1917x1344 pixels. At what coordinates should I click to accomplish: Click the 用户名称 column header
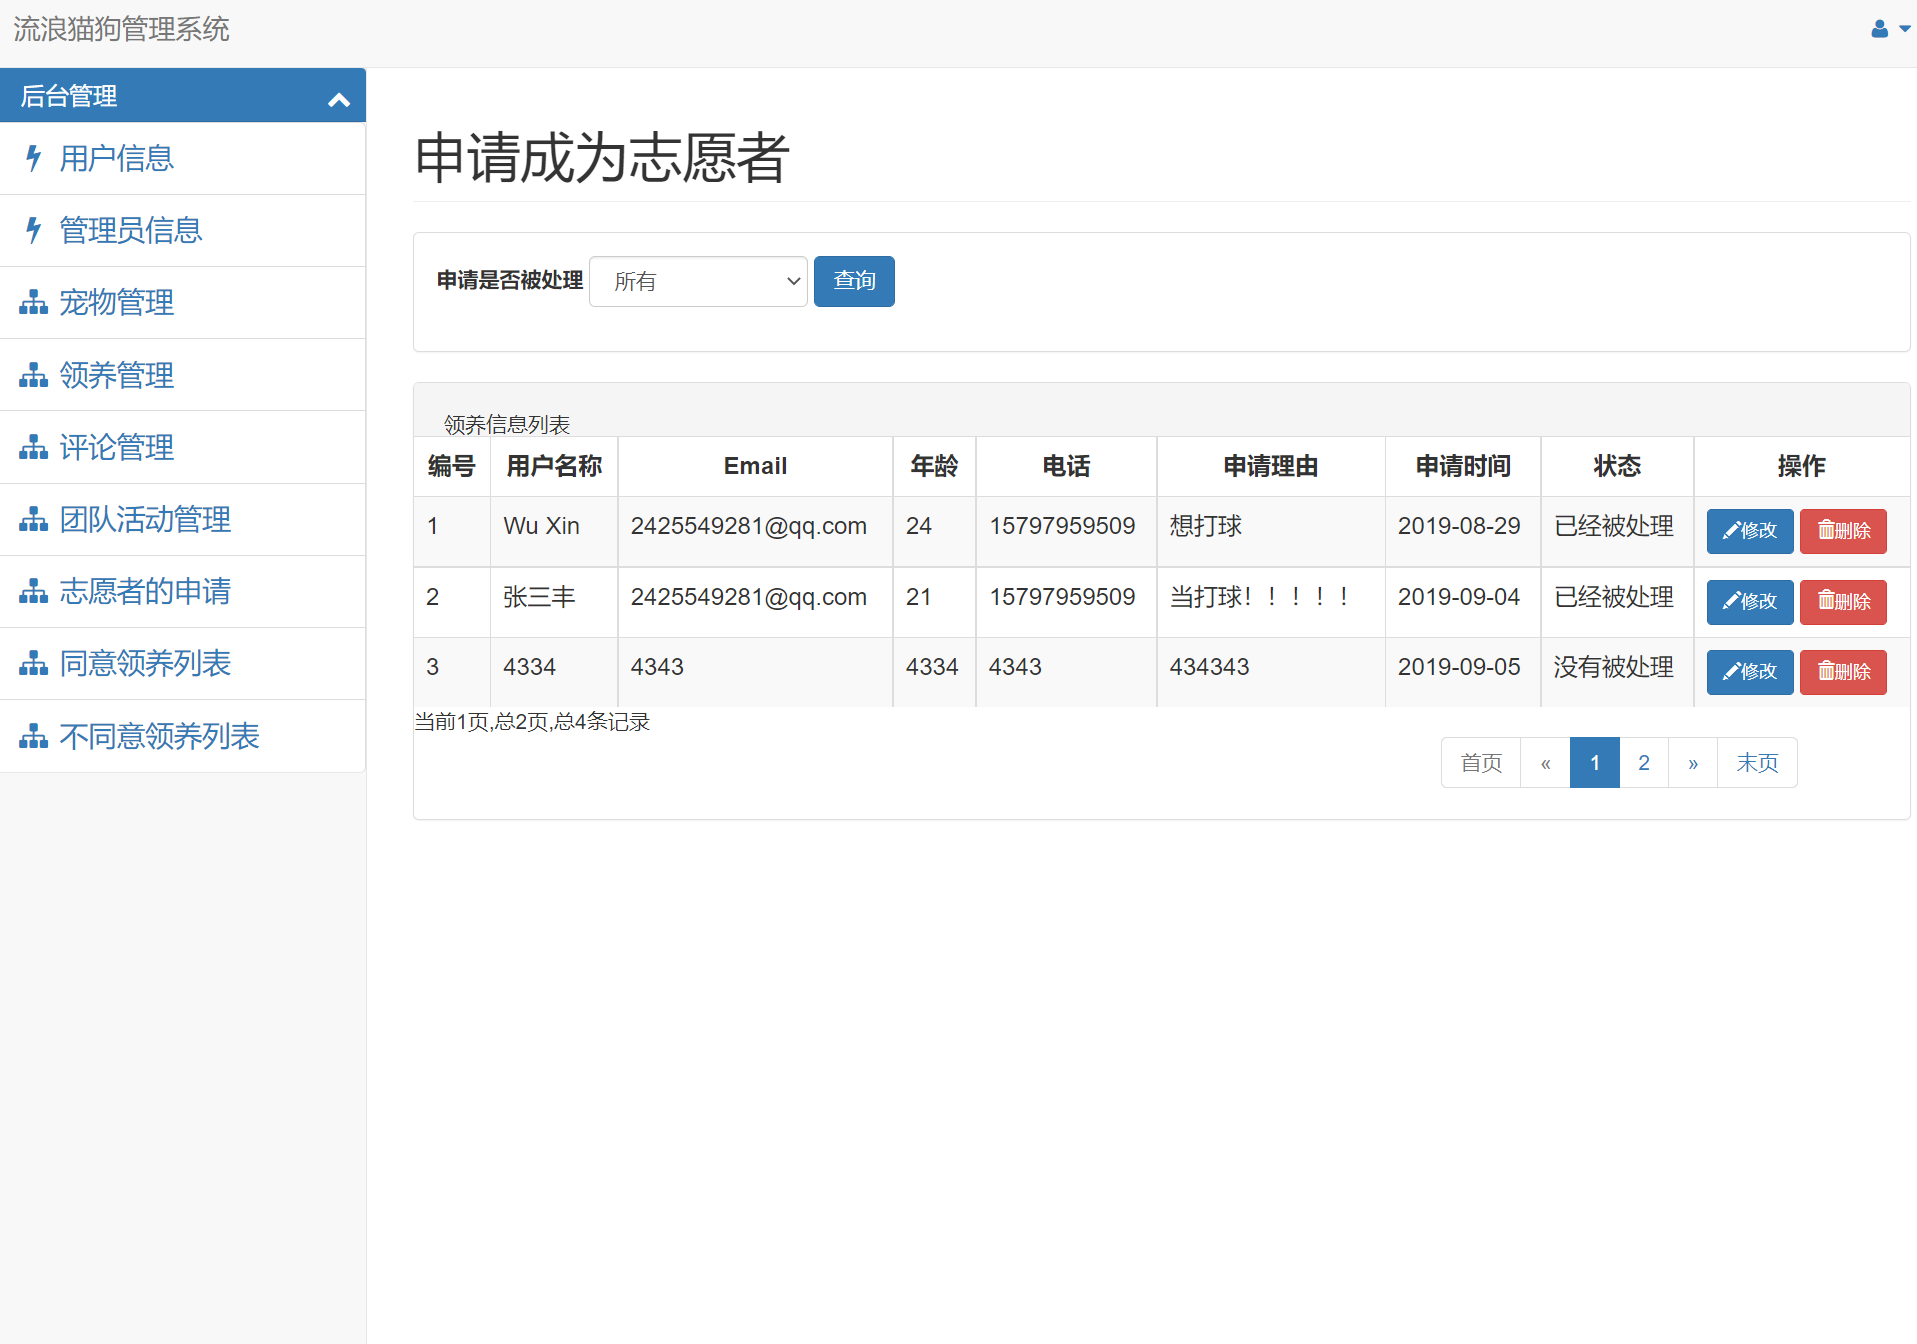pos(554,466)
